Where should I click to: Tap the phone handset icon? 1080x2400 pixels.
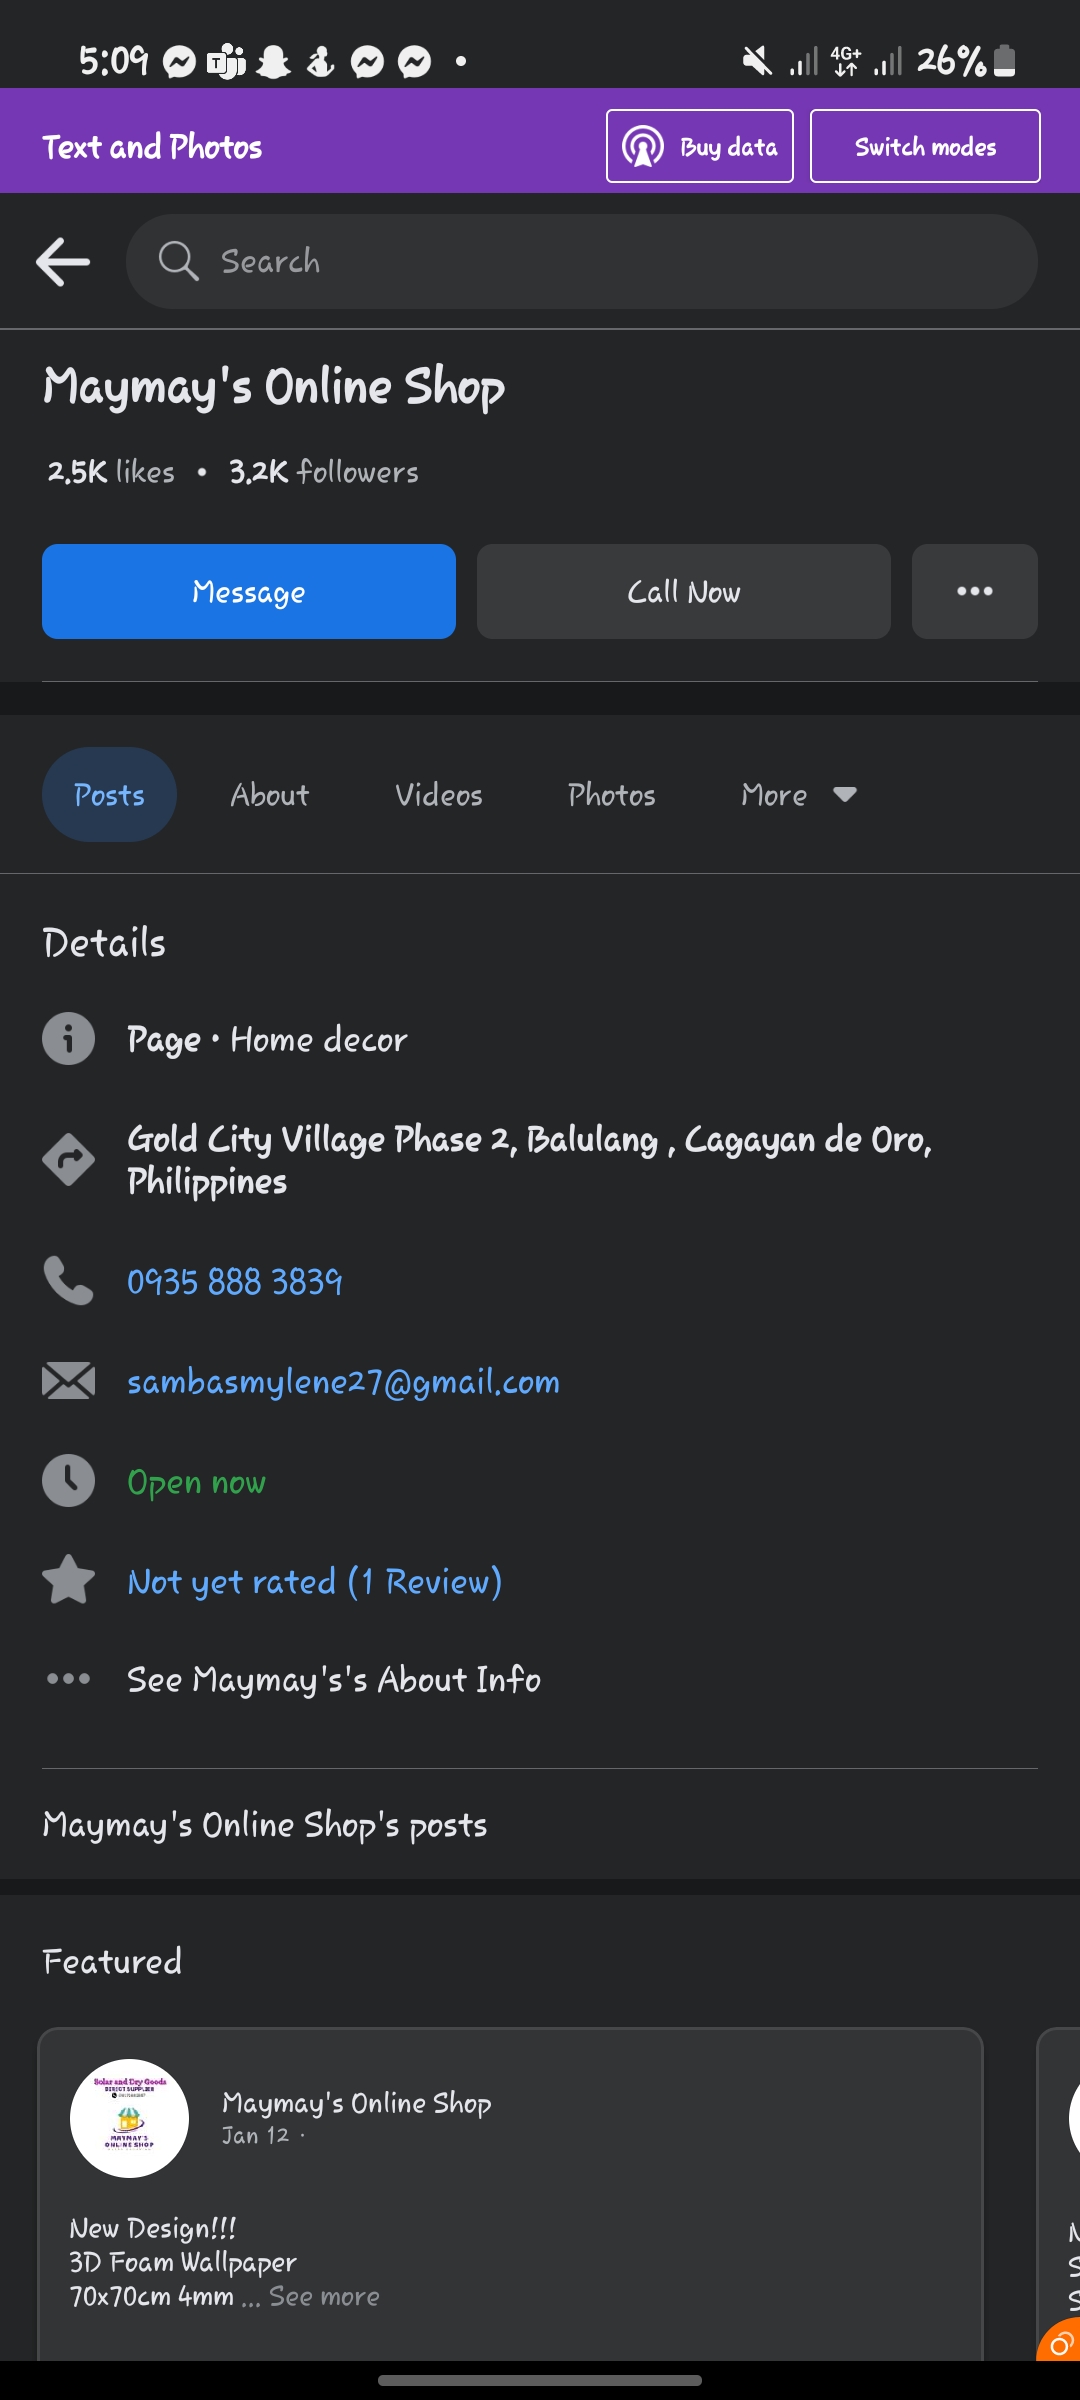point(68,1281)
